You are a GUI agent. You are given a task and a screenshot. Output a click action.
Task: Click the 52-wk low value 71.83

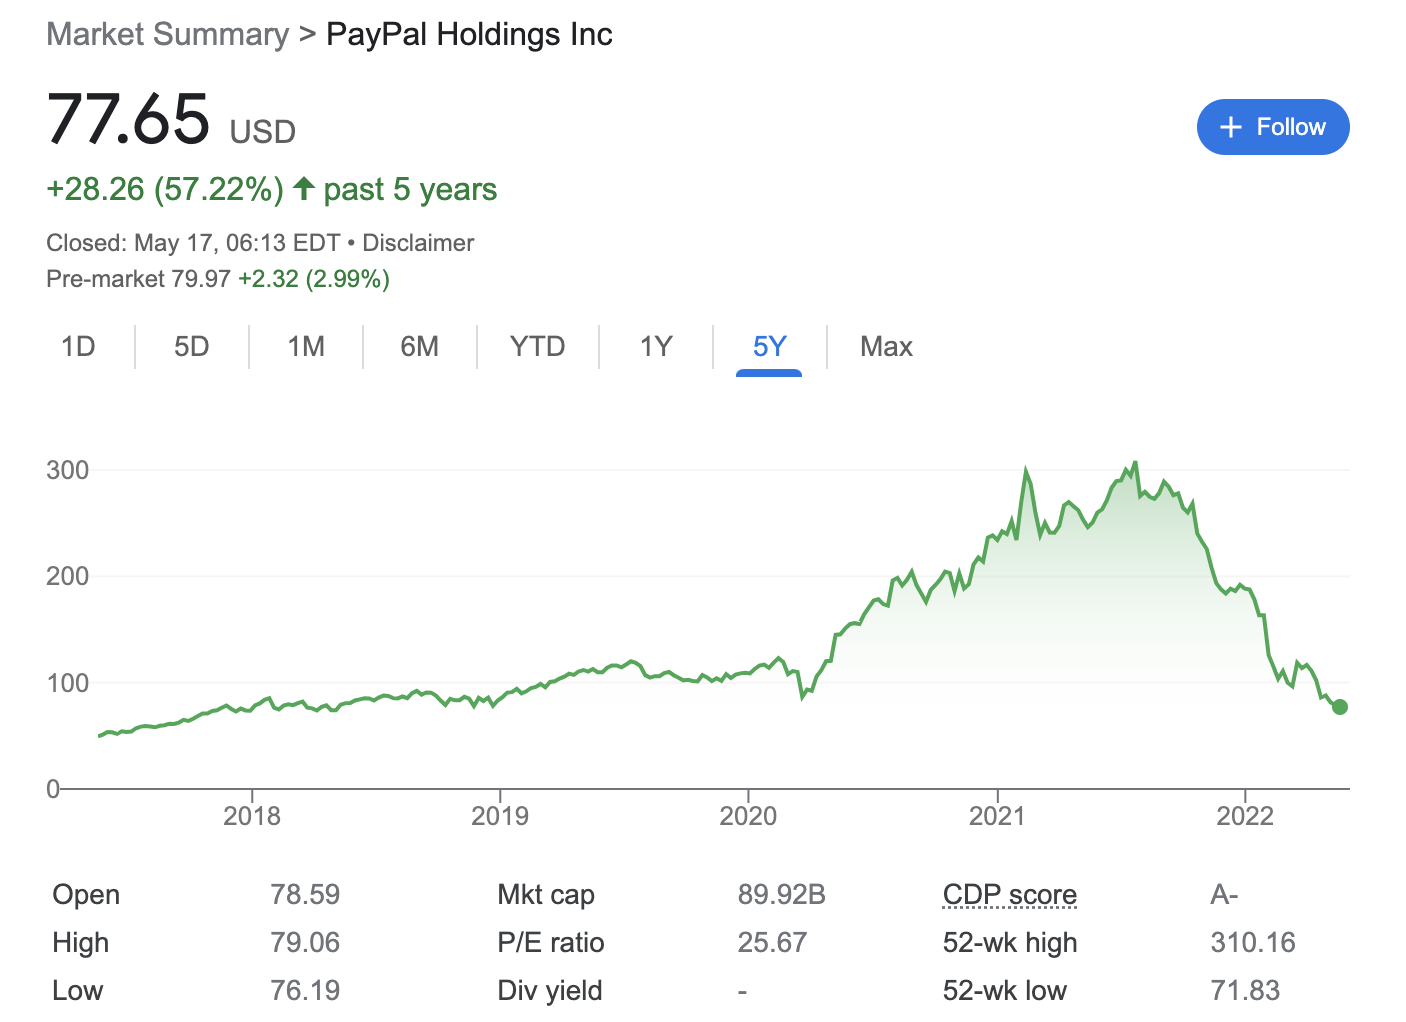tap(1245, 990)
